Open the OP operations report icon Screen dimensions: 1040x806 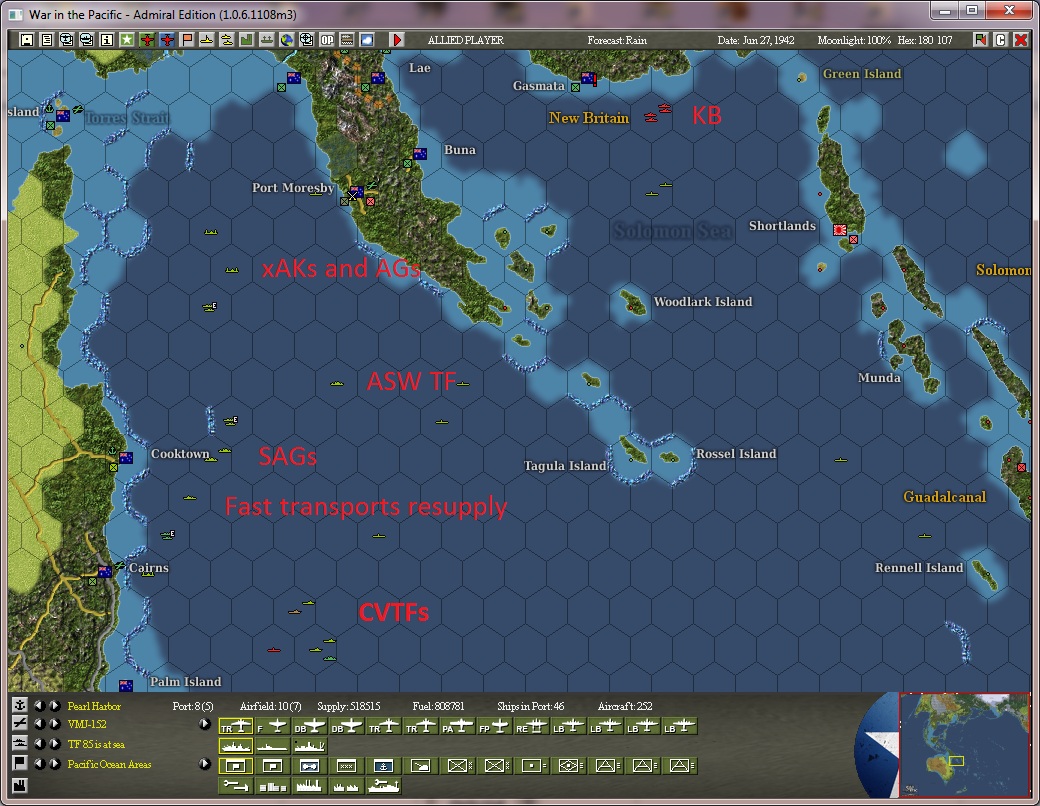326,40
